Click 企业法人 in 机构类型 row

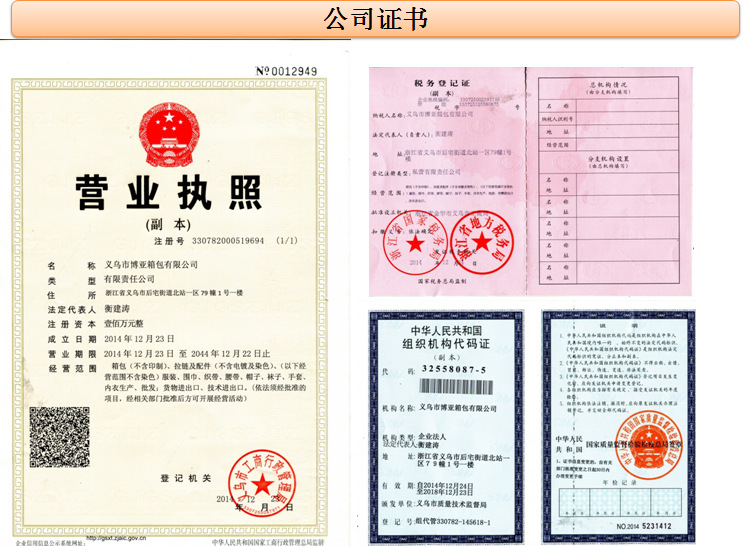[432, 436]
